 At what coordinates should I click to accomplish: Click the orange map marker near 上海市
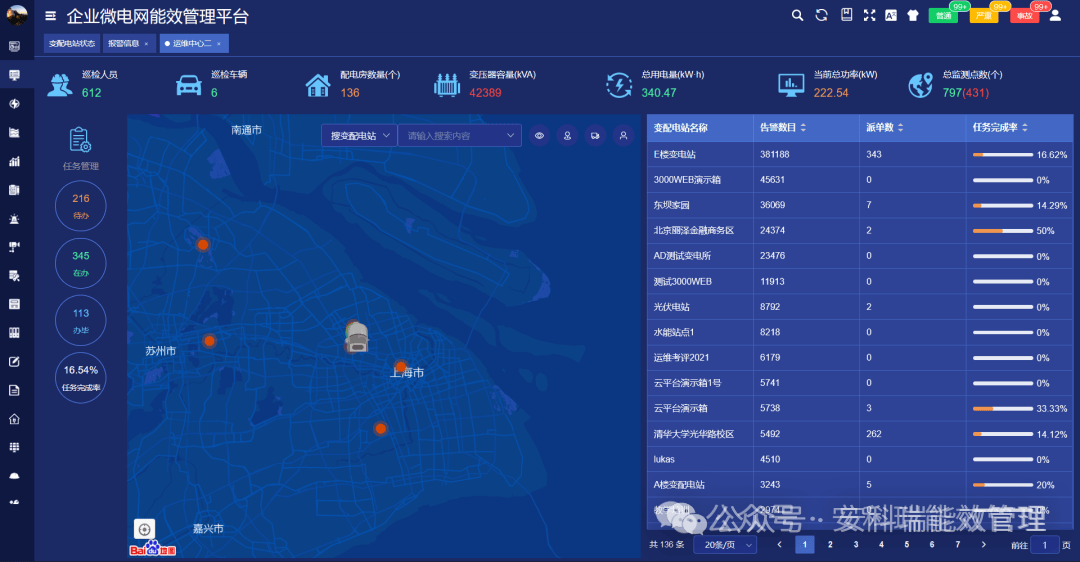point(401,366)
